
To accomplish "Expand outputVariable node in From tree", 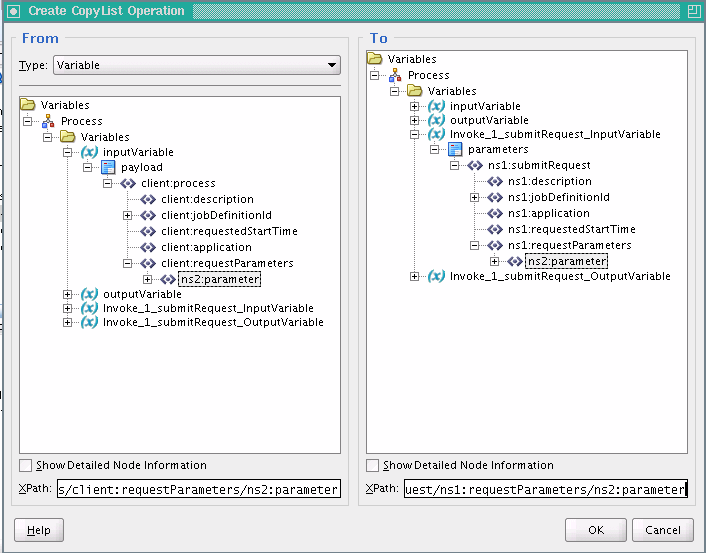I will (x=68, y=295).
